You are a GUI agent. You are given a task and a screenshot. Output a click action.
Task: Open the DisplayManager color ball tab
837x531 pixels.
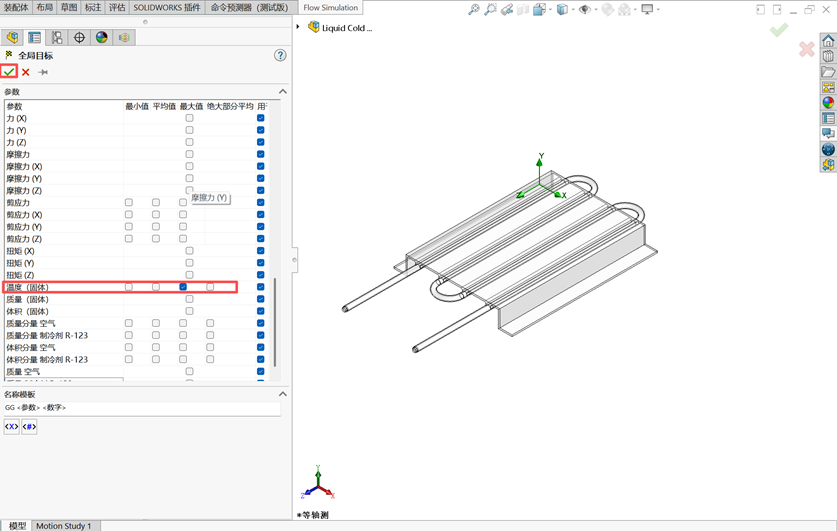102,37
